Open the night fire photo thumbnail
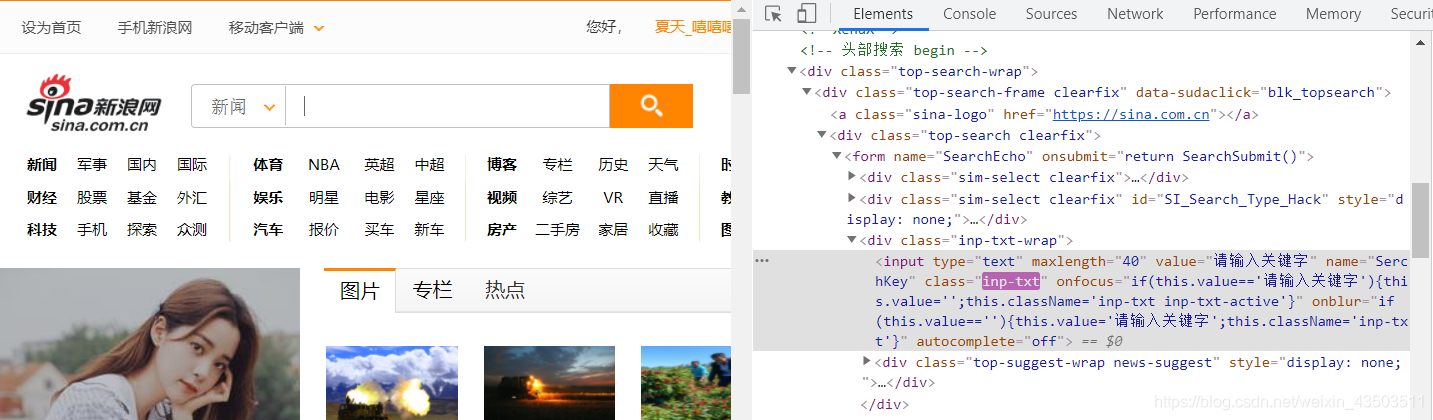Screen dimensions: 1433x420 coord(550,383)
